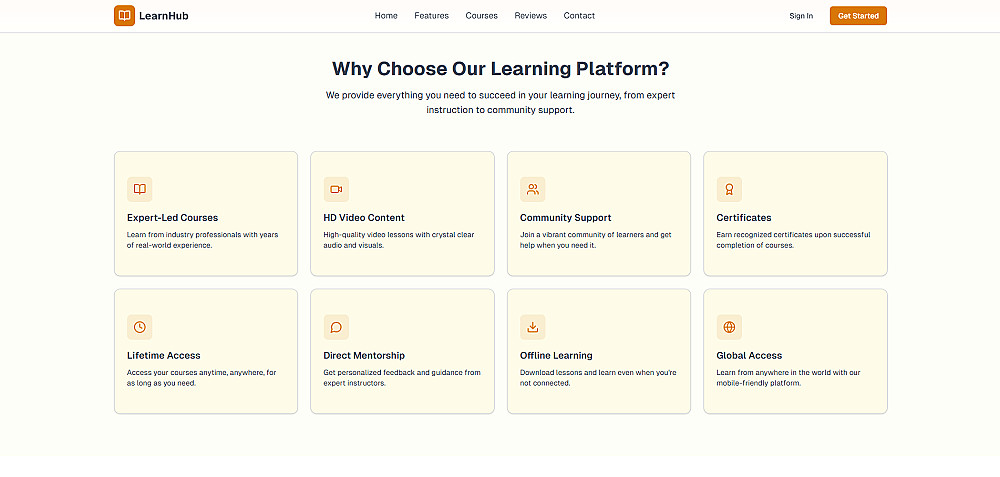The height and width of the screenshot is (477, 1000).
Task: Click the Offline Learning download icon
Action: point(533,327)
